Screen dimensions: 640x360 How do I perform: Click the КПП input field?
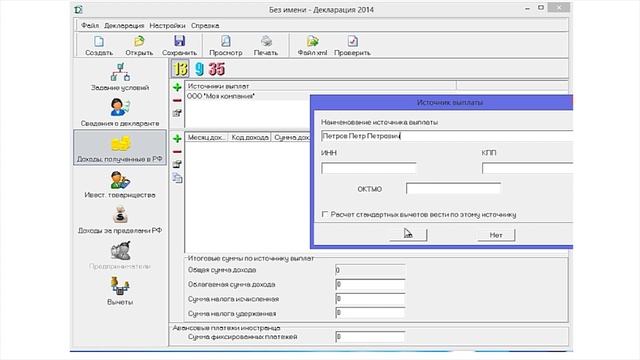(x=527, y=168)
